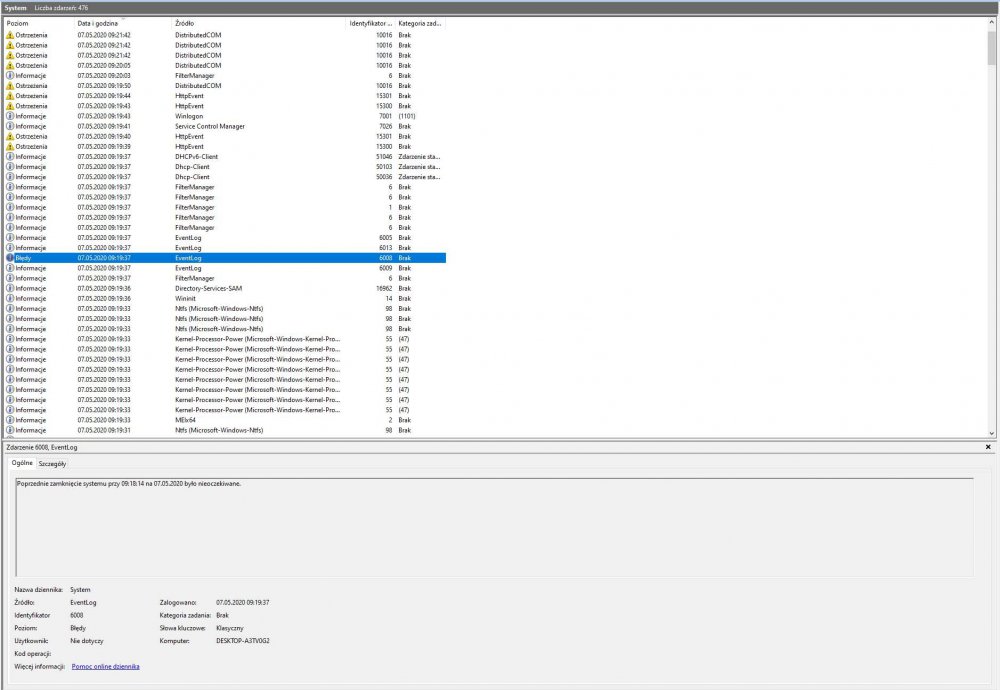
Task: Click info icon next to DHCPv6-Client event
Action: pos(10,157)
